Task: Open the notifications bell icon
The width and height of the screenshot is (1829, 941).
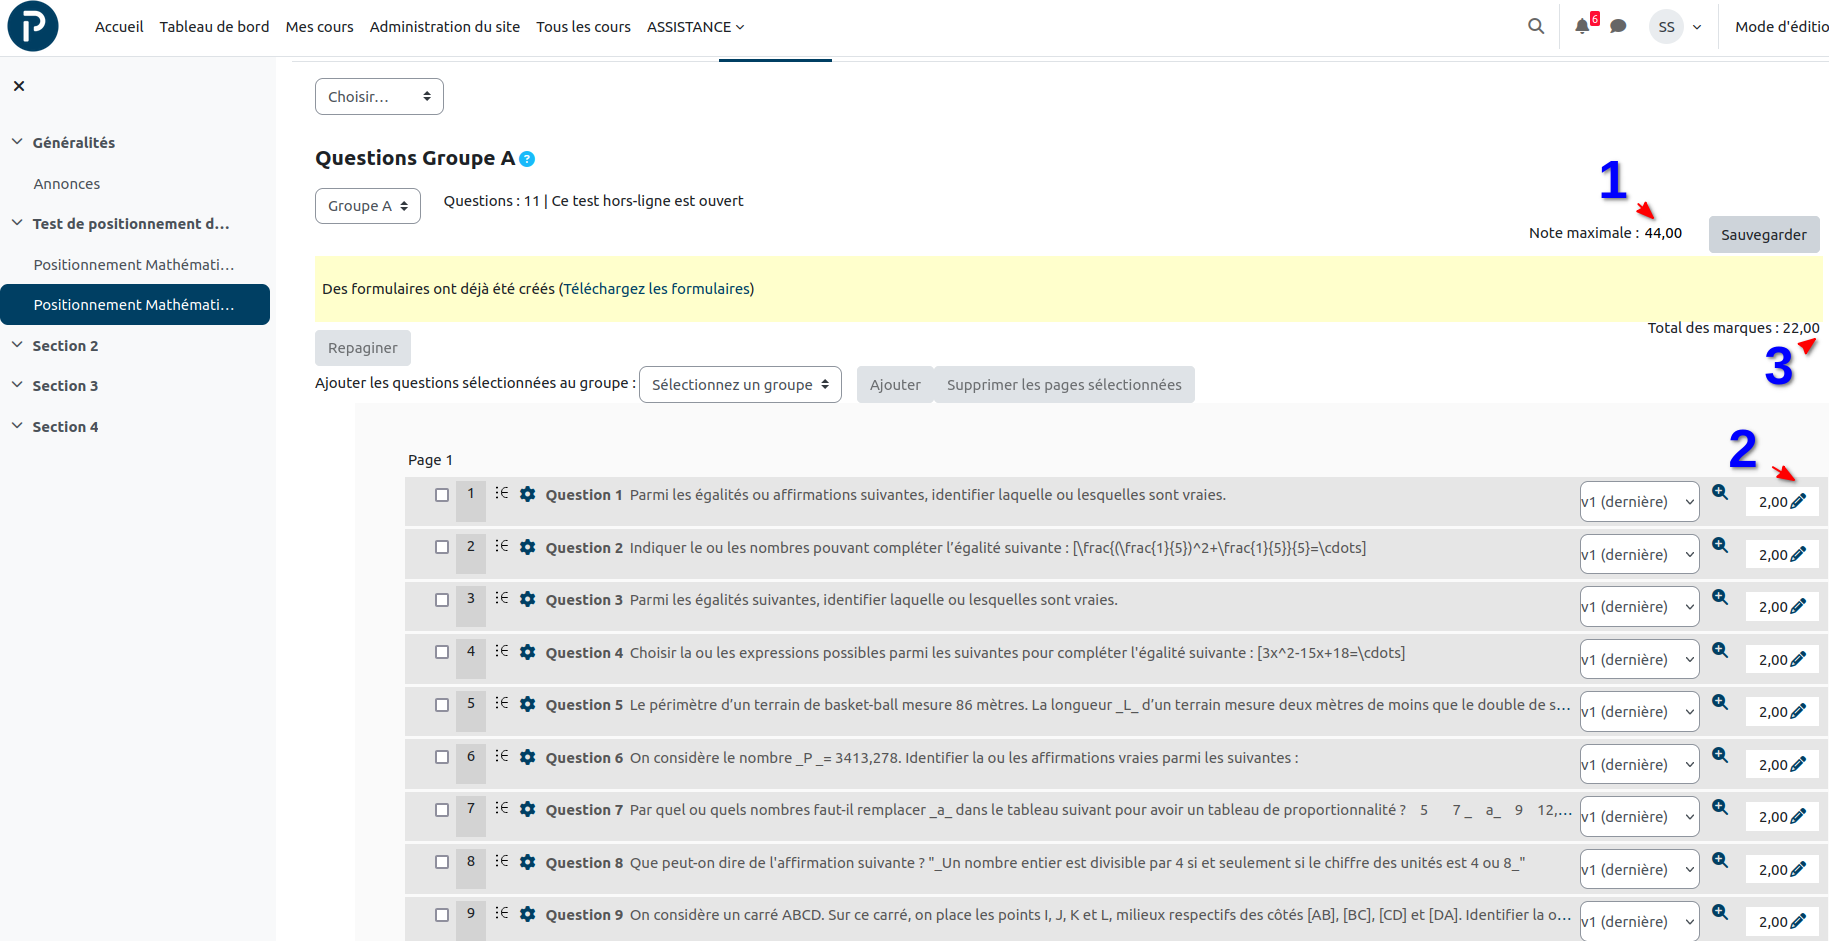Action: click(1582, 27)
